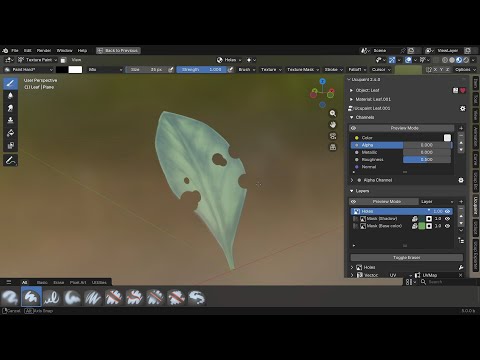
Task: Open the Falloff dropdown
Action: point(357,70)
